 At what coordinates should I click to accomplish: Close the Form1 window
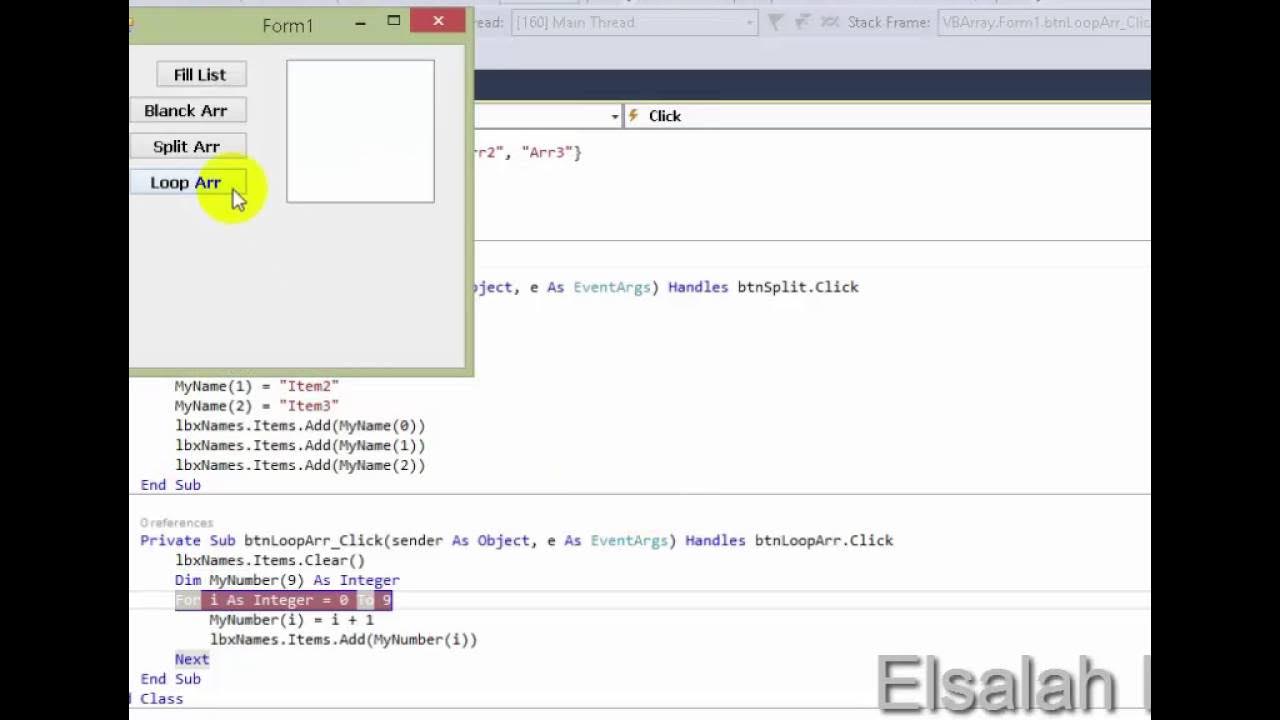[x=438, y=21]
